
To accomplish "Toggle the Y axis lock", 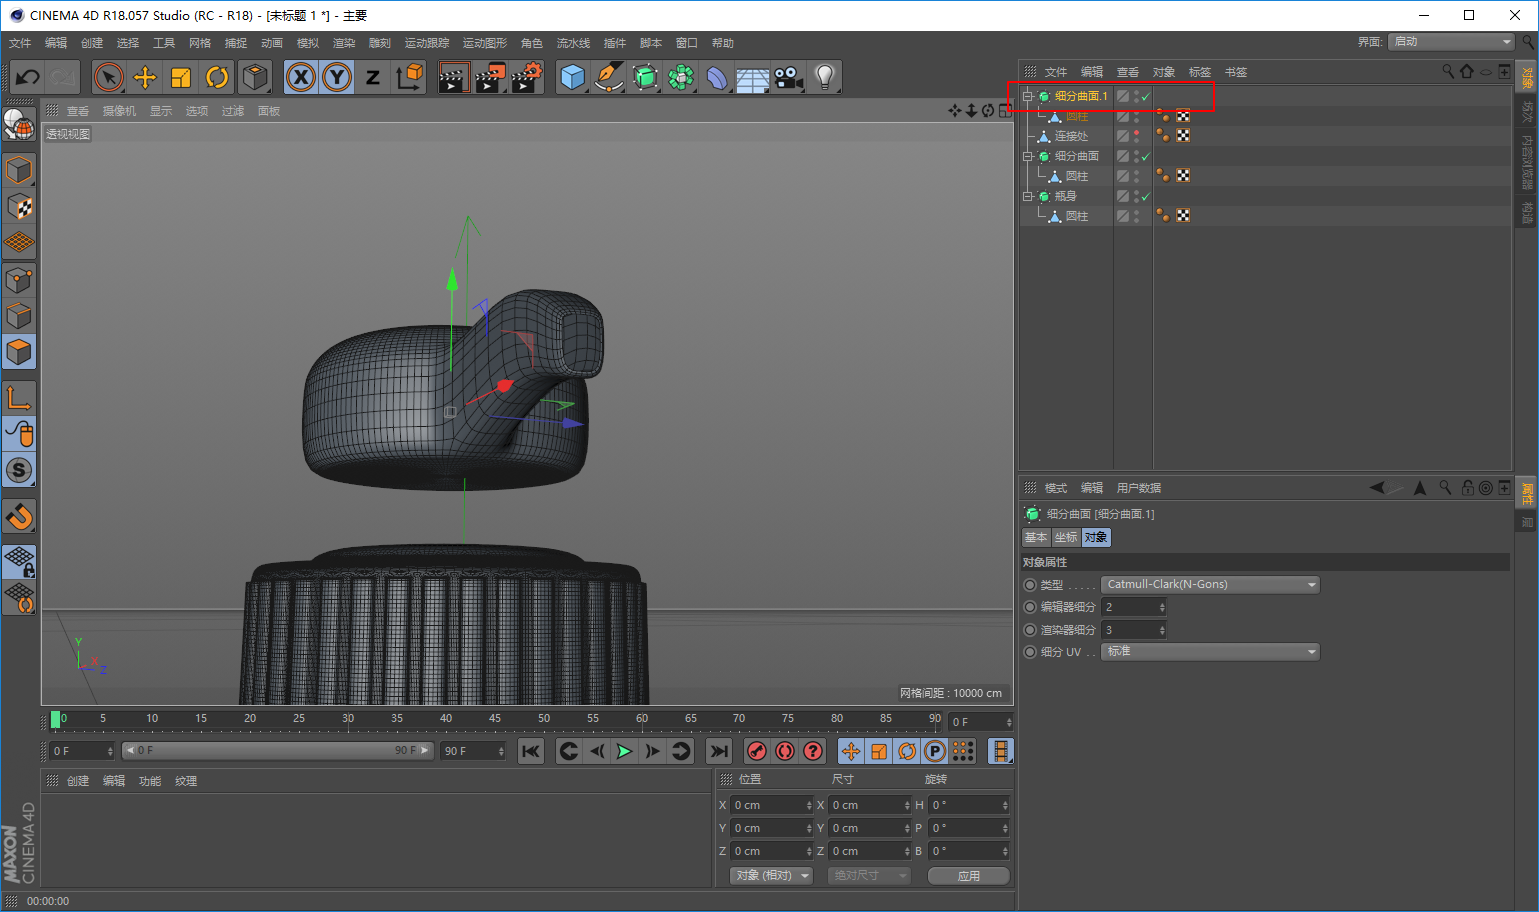I will click(x=337, y=77).
